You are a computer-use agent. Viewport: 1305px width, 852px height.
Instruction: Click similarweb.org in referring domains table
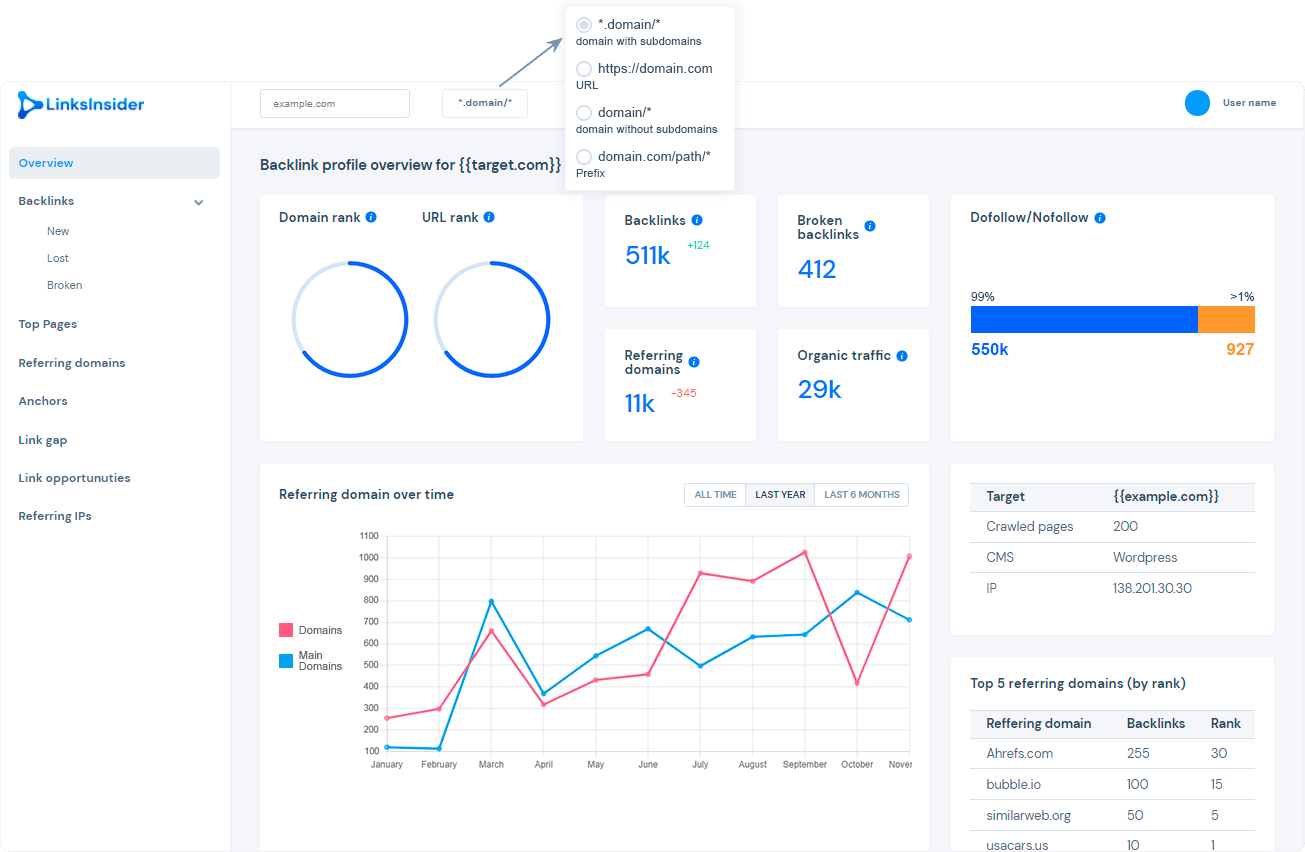(1029, 815)
